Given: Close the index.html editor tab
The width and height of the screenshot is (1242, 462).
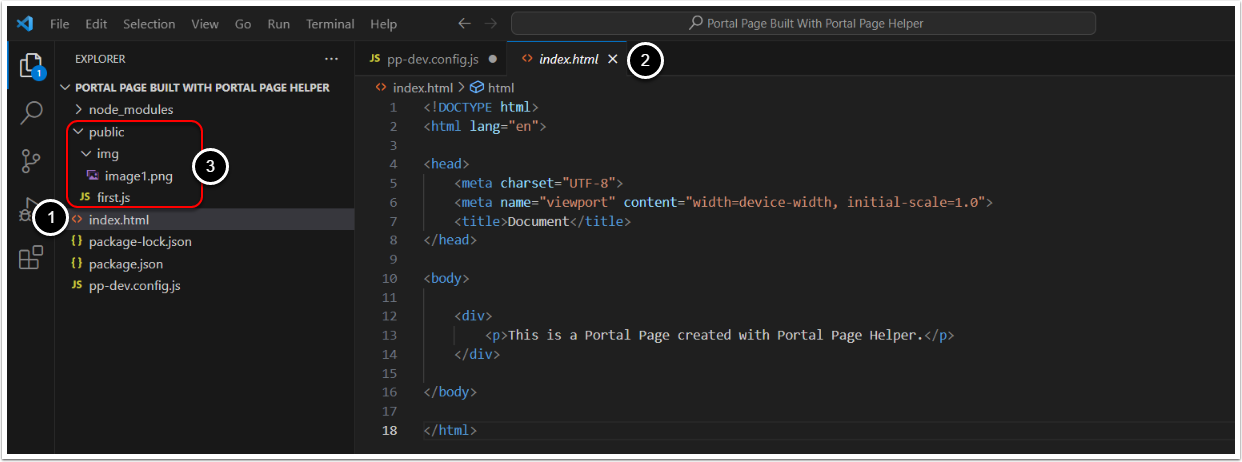Looking at the screenshot, I should (612, 59).
